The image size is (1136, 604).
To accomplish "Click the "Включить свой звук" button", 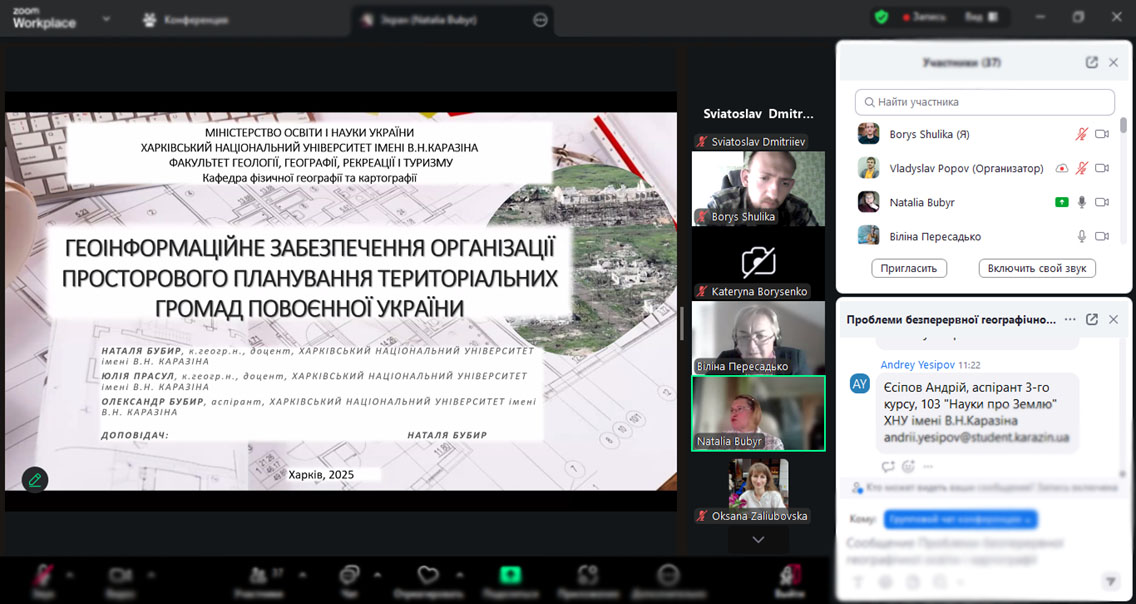I will (x=1037, y=268).
